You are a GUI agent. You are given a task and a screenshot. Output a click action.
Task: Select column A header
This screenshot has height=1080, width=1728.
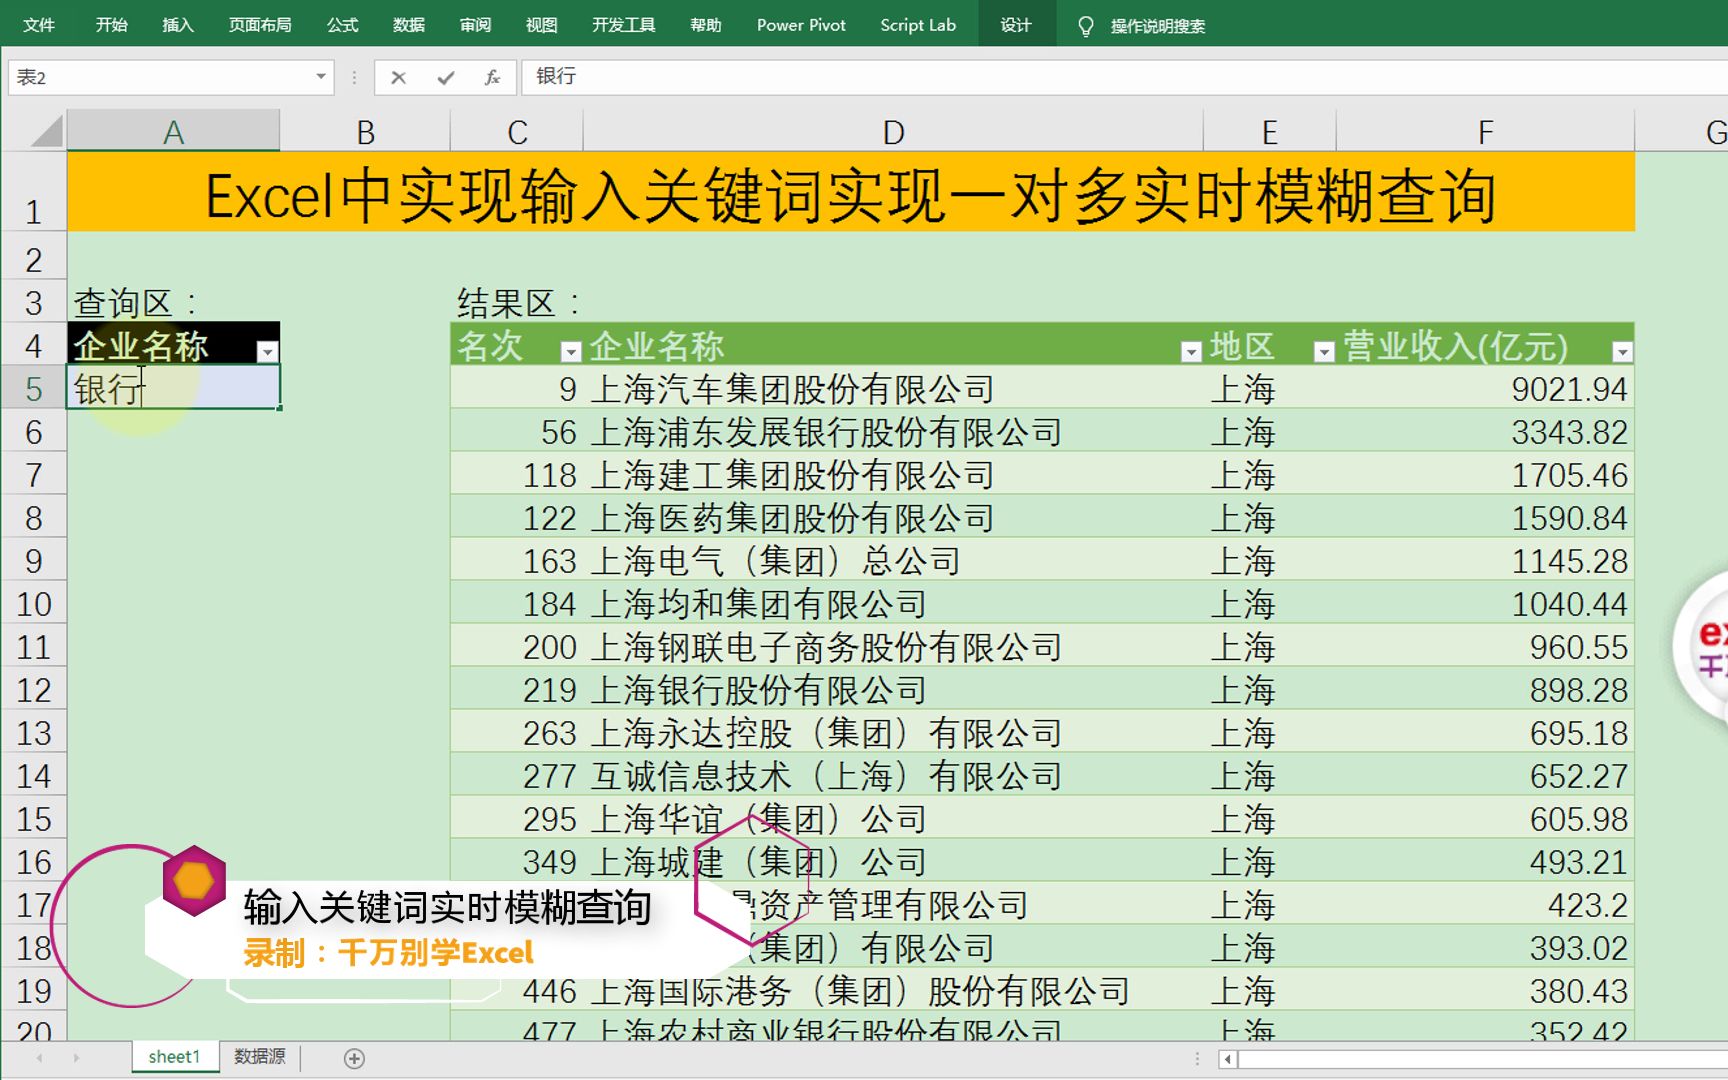point(173,132)
